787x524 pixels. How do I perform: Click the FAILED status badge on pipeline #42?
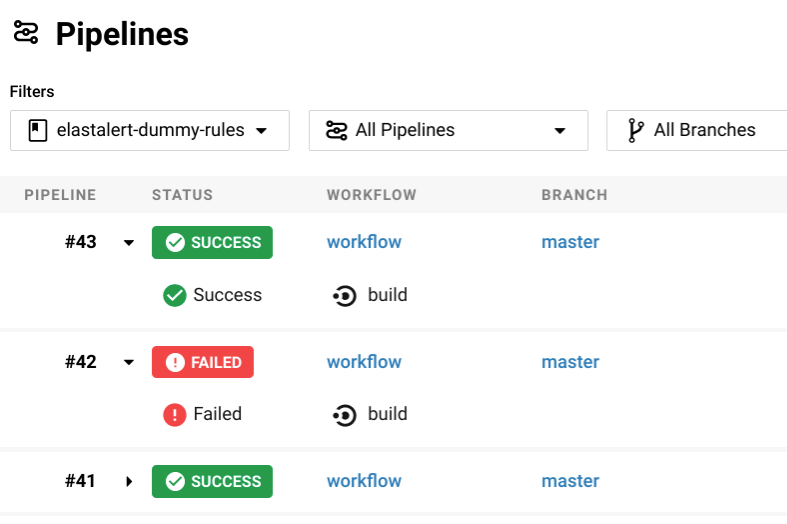[203, 362]
